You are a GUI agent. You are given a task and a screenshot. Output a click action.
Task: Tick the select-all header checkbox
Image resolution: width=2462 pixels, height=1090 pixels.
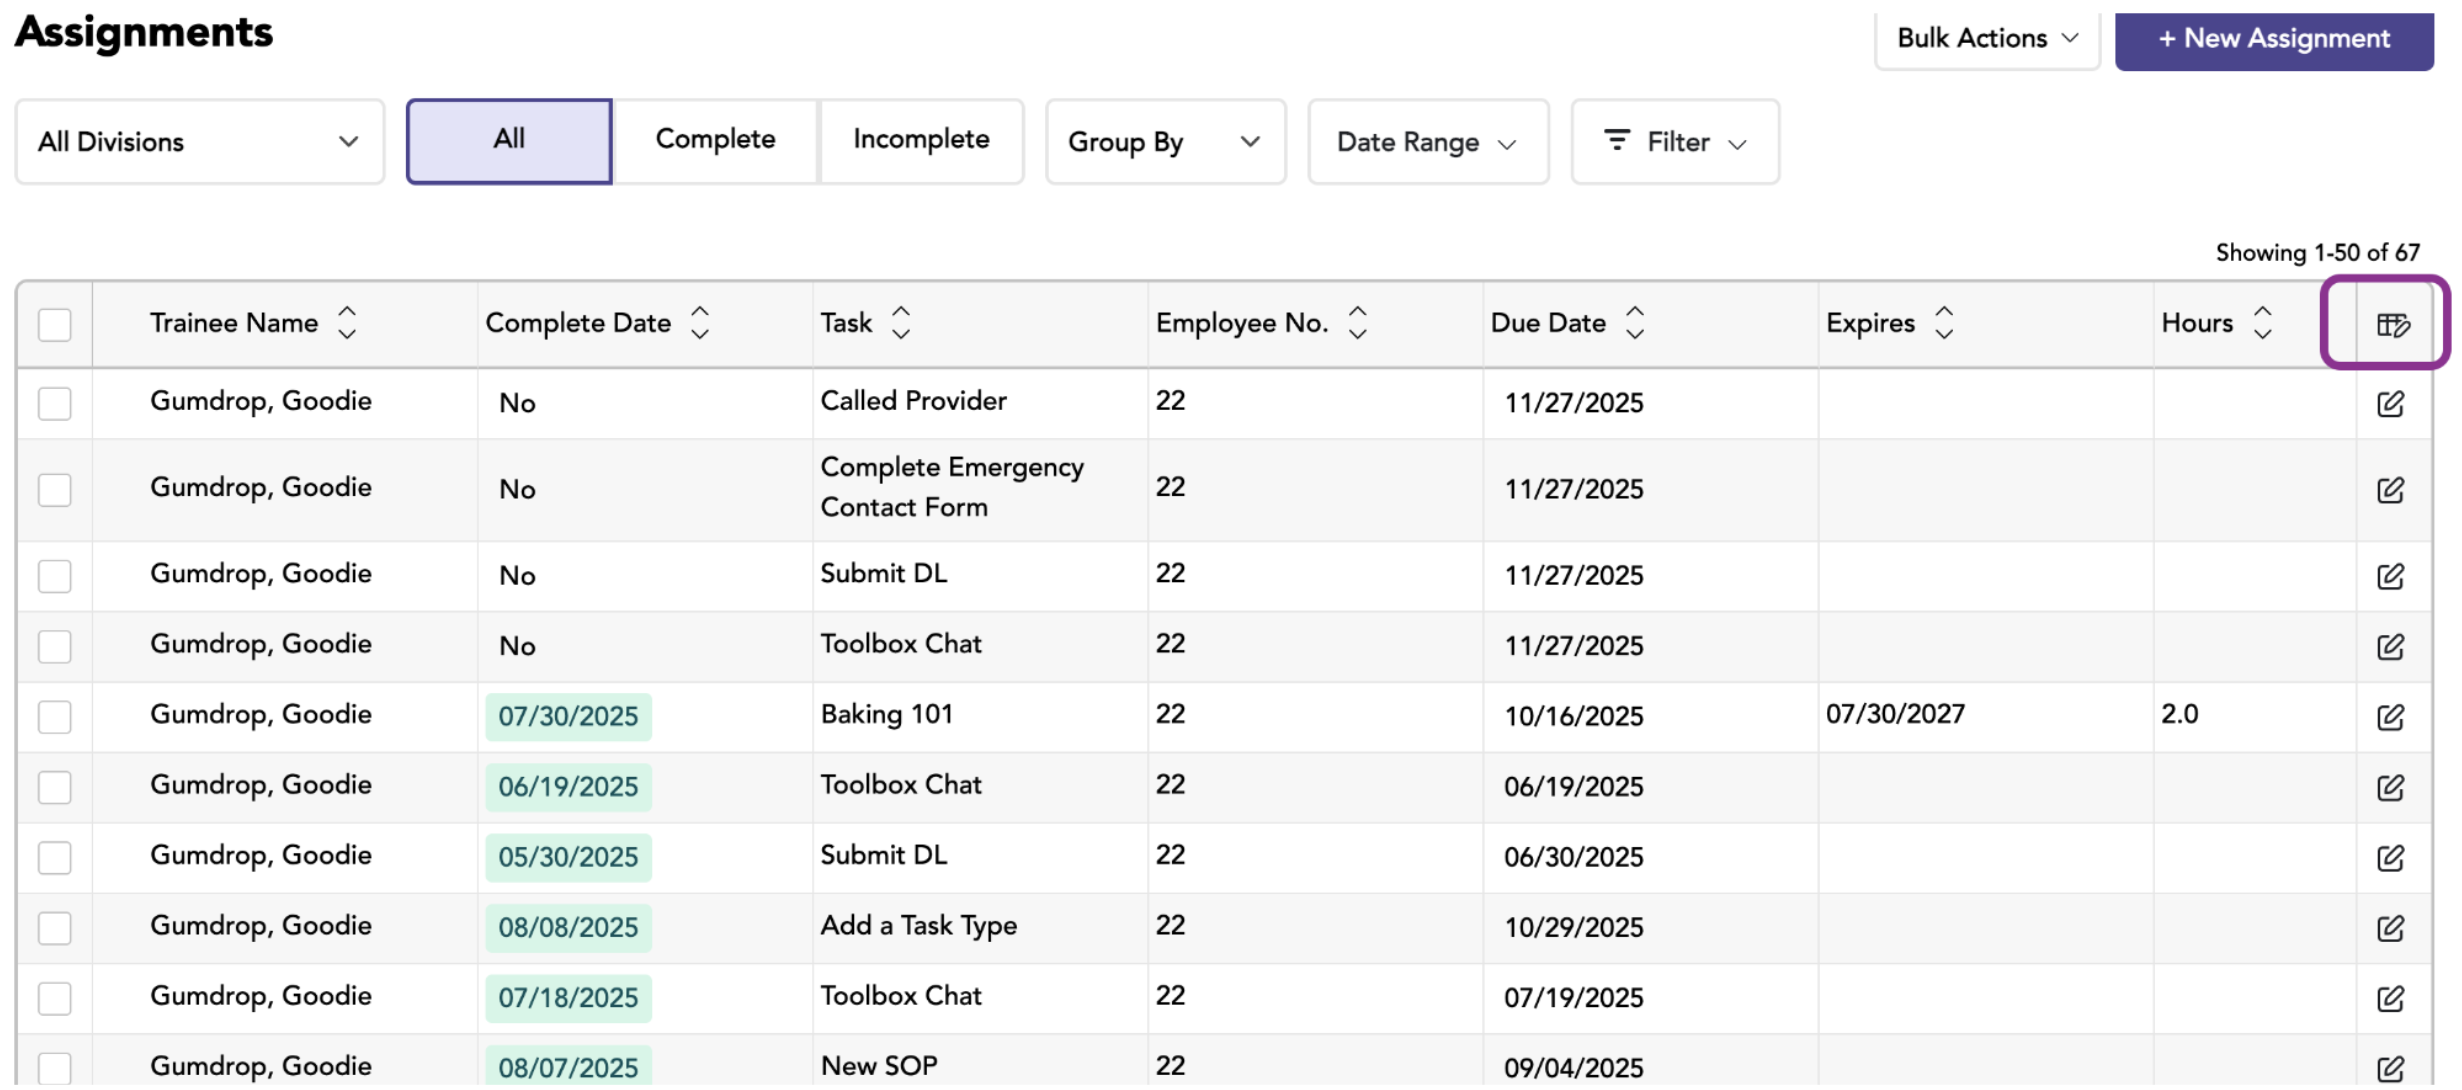click(55, 325)
